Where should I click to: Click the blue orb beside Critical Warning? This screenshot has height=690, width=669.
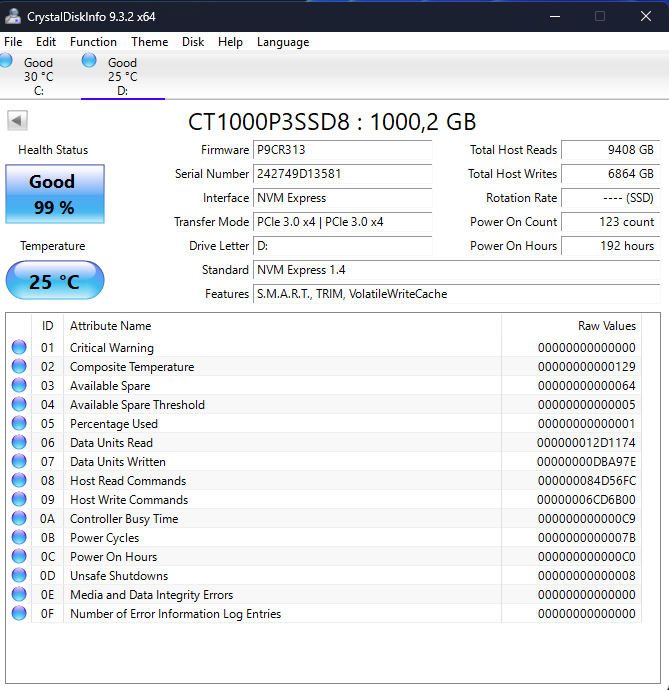coord(19,348)
